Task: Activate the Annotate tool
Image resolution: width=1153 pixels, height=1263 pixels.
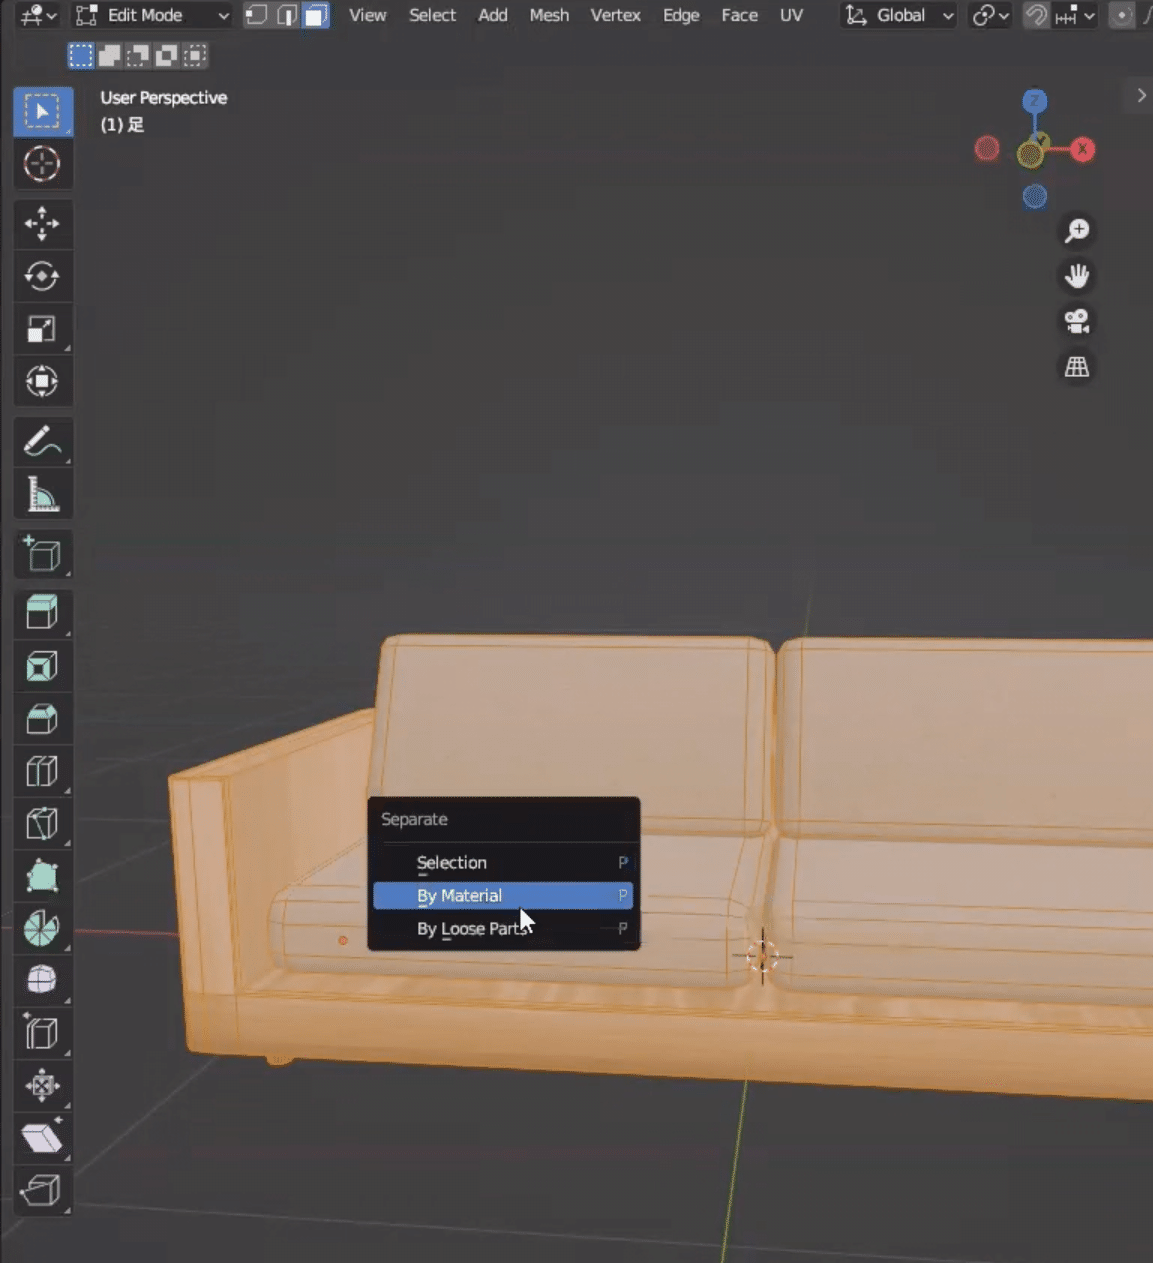Action: [42, 441]
